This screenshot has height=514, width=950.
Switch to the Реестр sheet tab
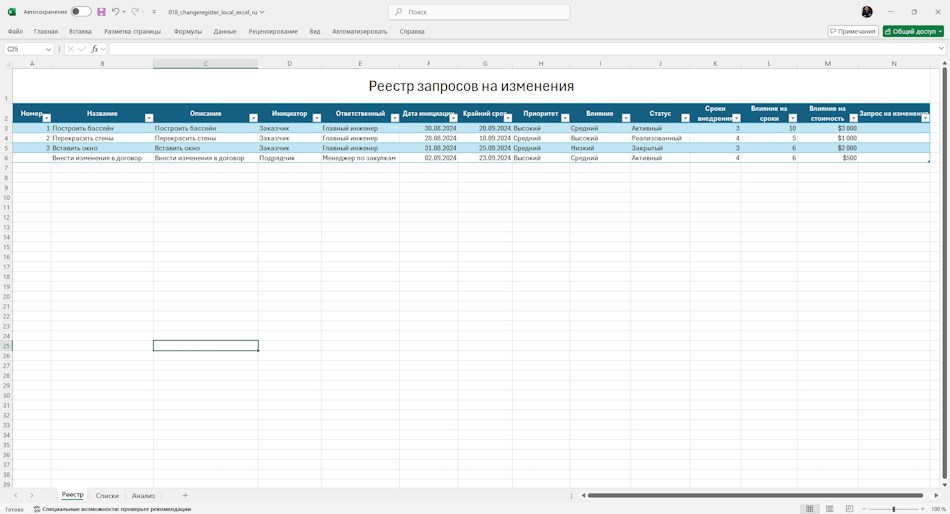[x=72, y=495]
